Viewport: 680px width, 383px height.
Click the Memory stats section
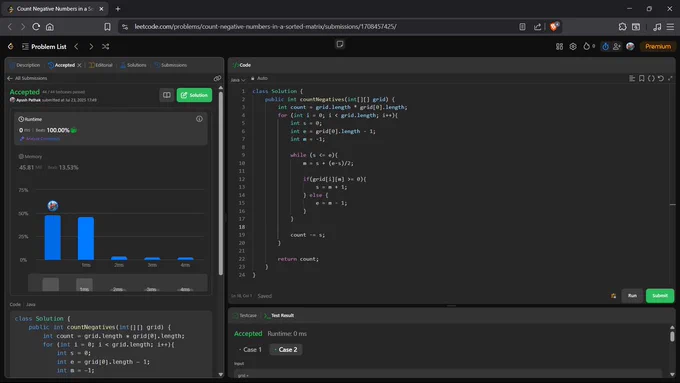pos(111,162)
